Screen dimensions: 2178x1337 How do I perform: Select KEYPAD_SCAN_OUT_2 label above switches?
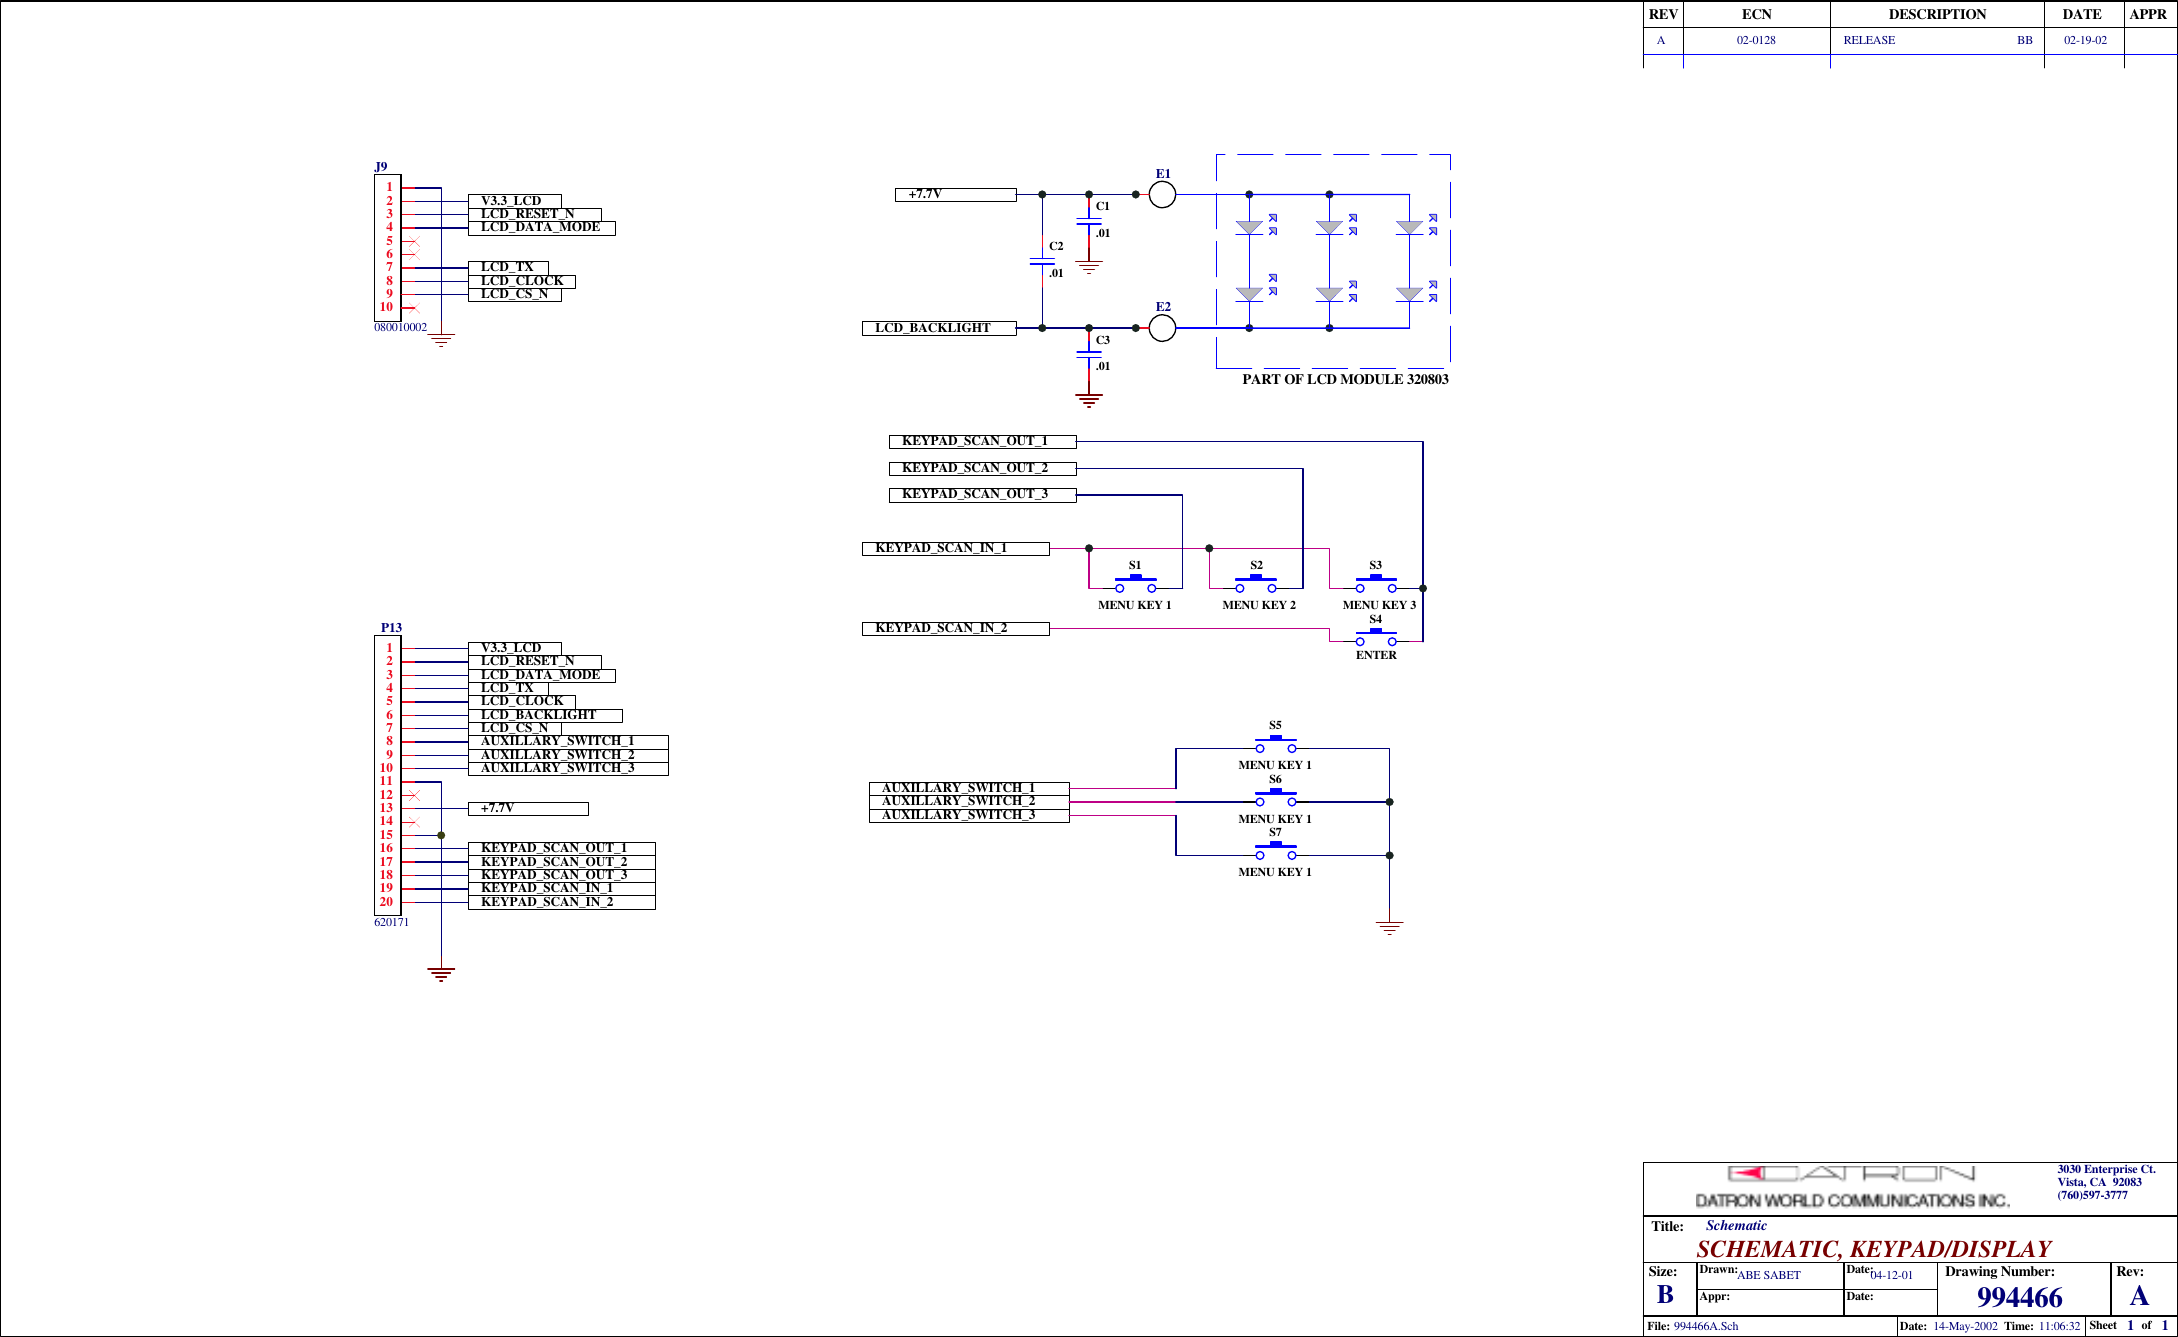pyautogui.click(x=982, y=468)
